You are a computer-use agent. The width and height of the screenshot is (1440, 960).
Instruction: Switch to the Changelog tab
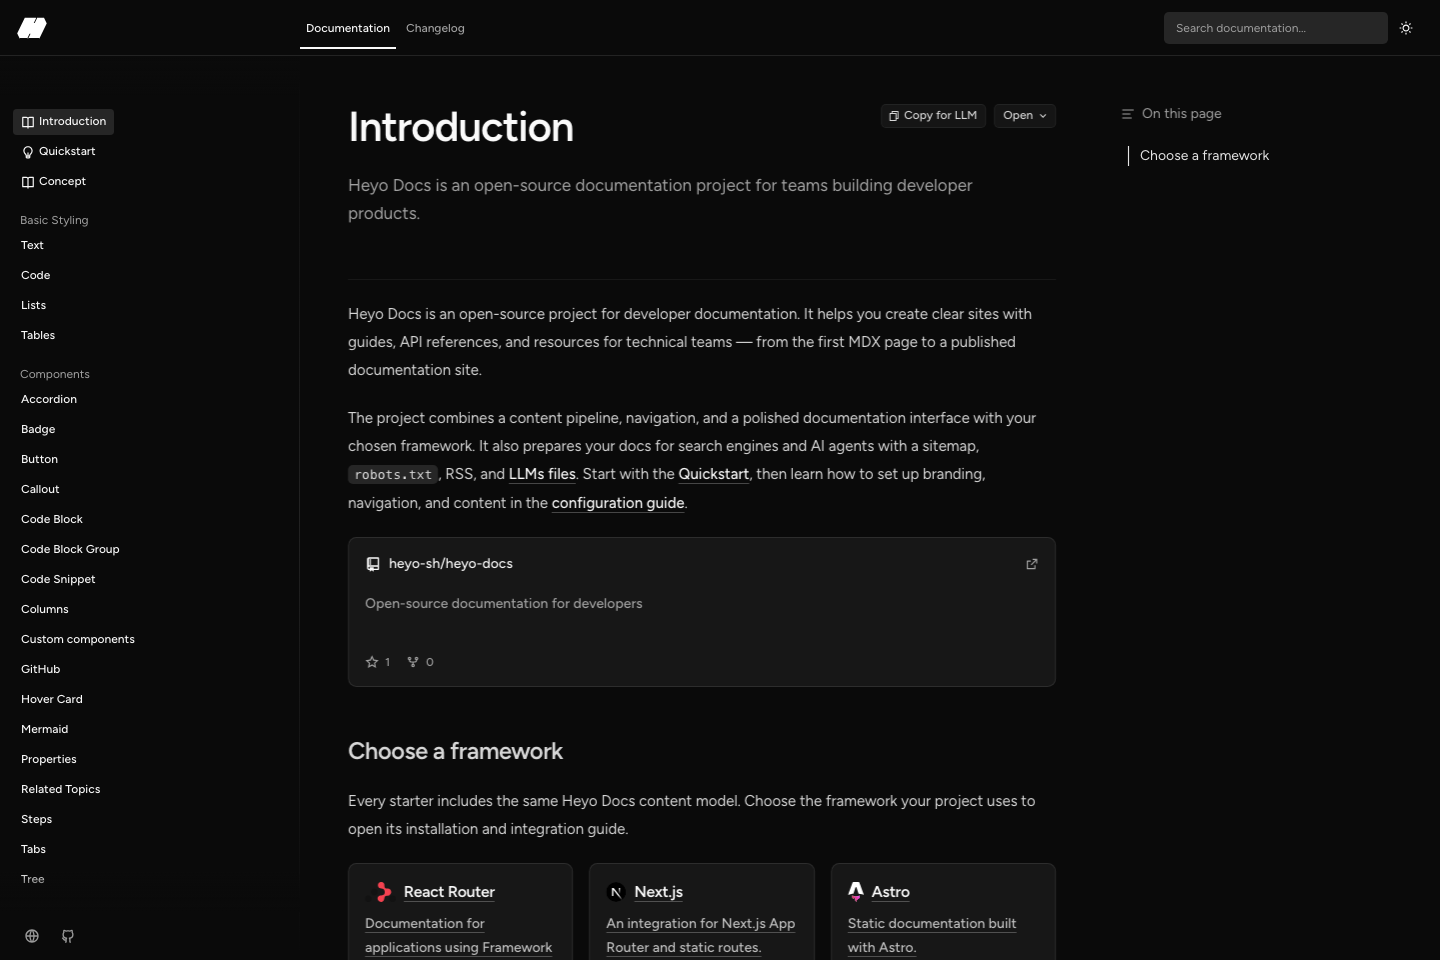coord(435,28)
